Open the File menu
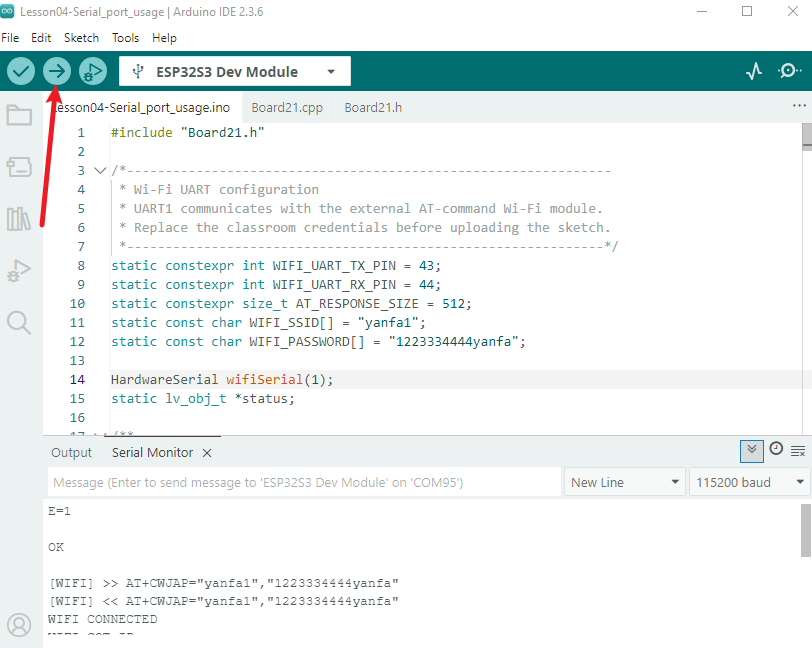Image resolution: width=812 pixels, height=648 pixels. [10, 38]
